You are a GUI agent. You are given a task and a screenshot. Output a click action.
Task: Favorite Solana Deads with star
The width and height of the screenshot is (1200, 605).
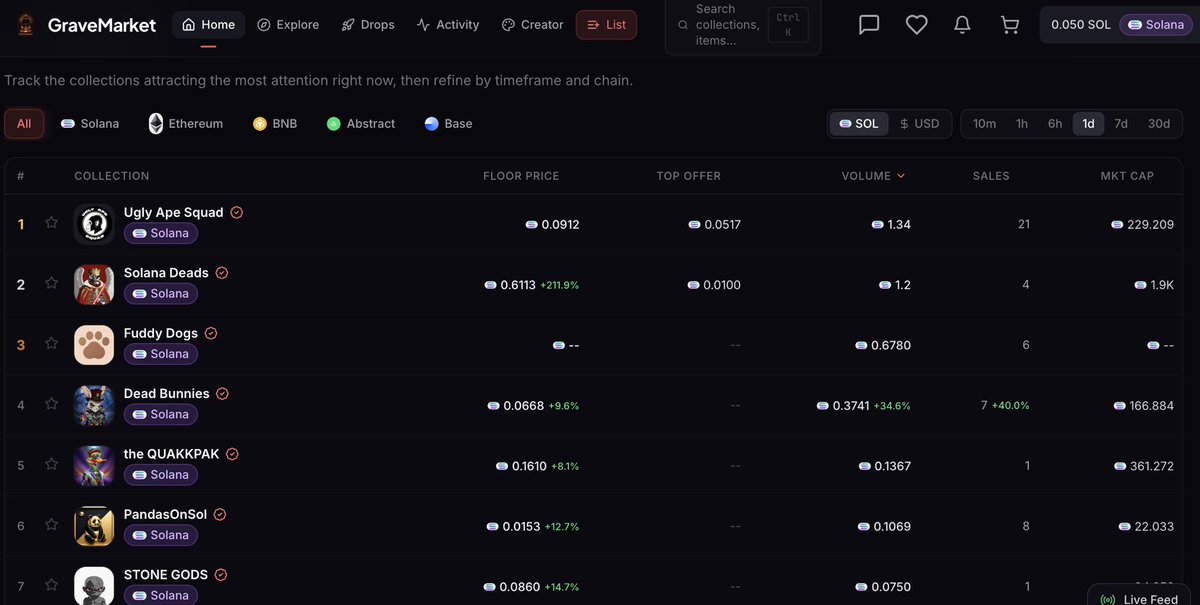(x=51, y=283)
